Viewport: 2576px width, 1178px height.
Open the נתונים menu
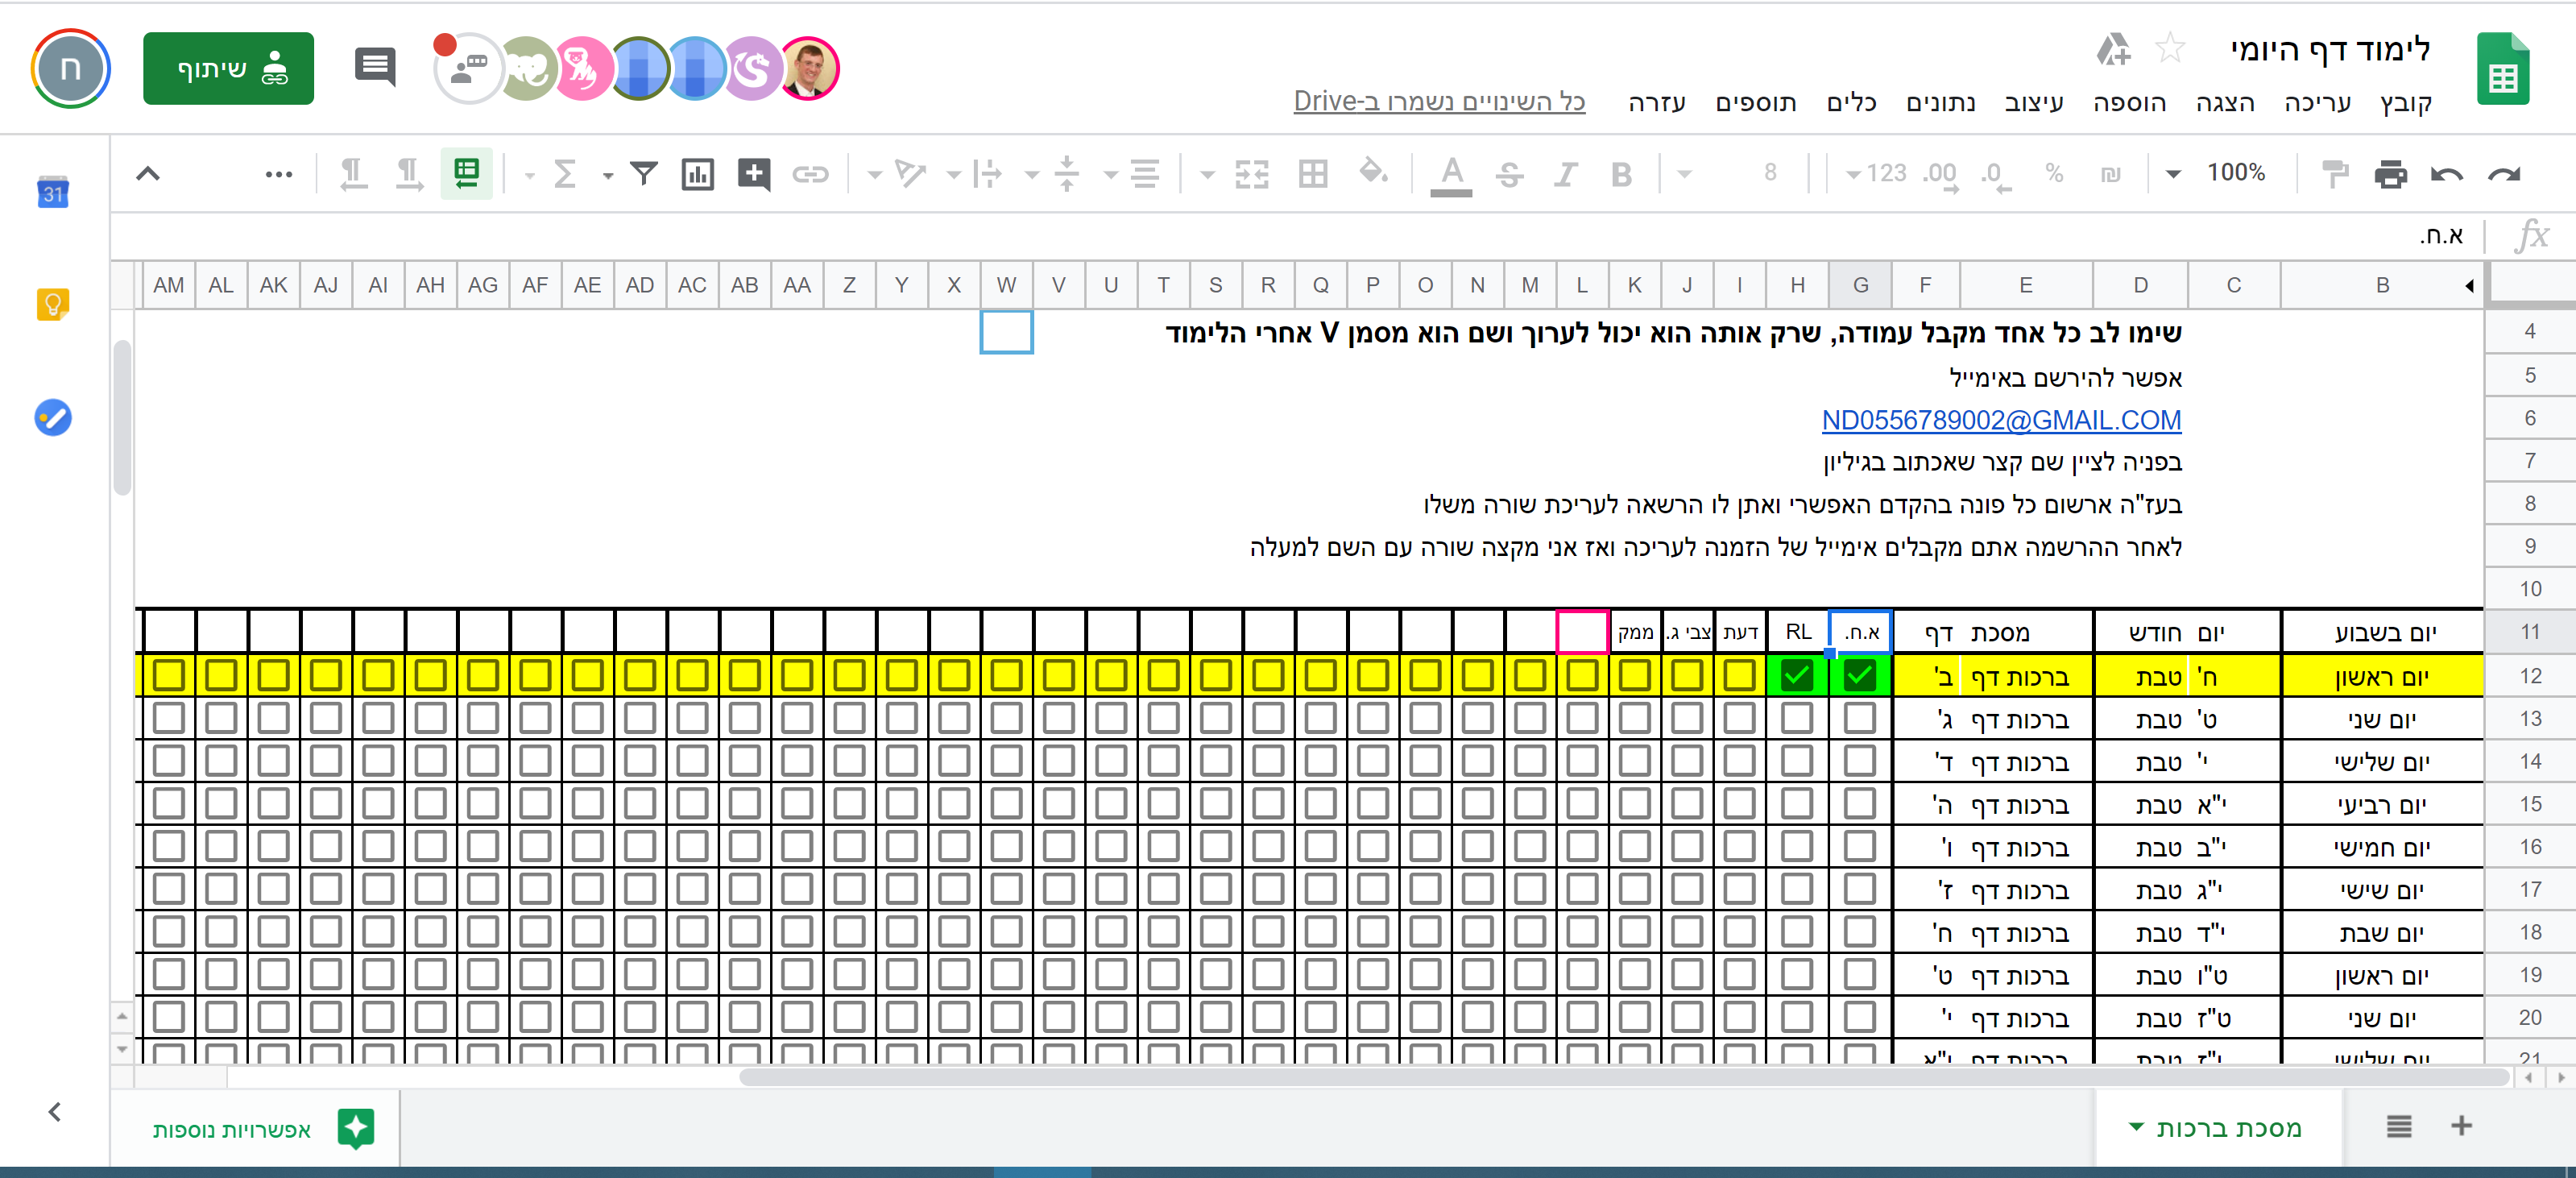point(1940,103)
